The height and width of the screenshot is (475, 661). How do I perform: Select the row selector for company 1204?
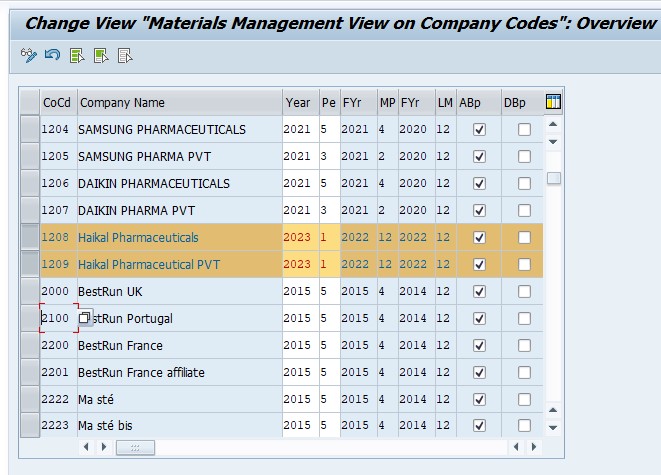30,129
